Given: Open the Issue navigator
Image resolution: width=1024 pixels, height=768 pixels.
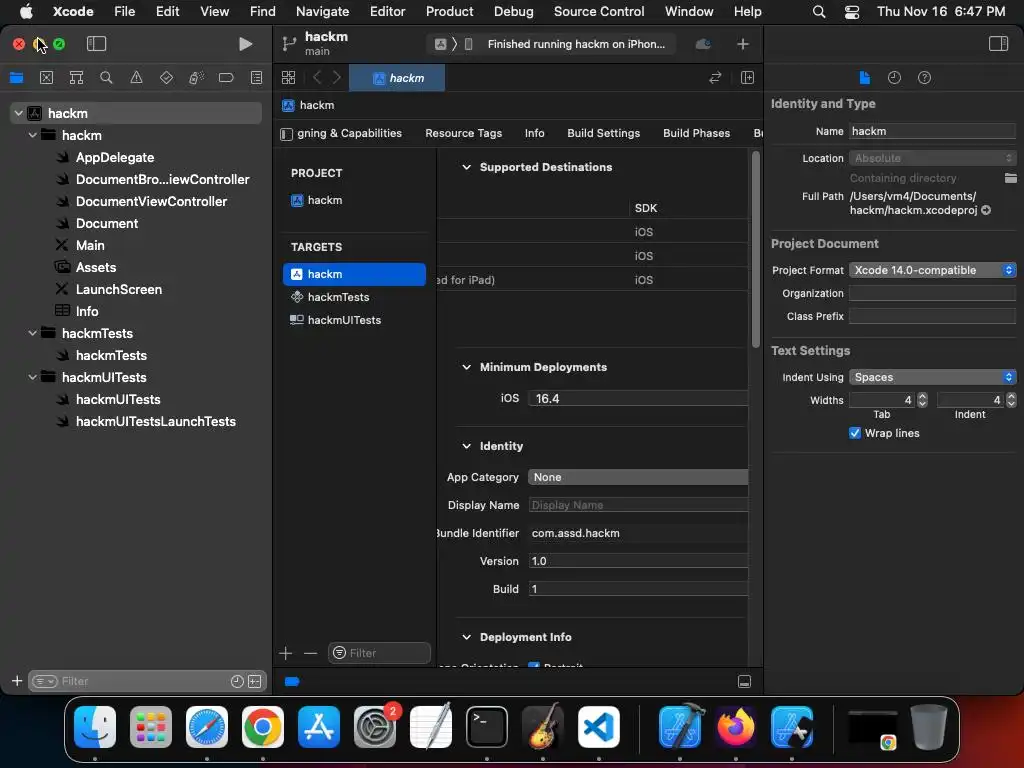Looking at the screenshot, I should 136,78.
